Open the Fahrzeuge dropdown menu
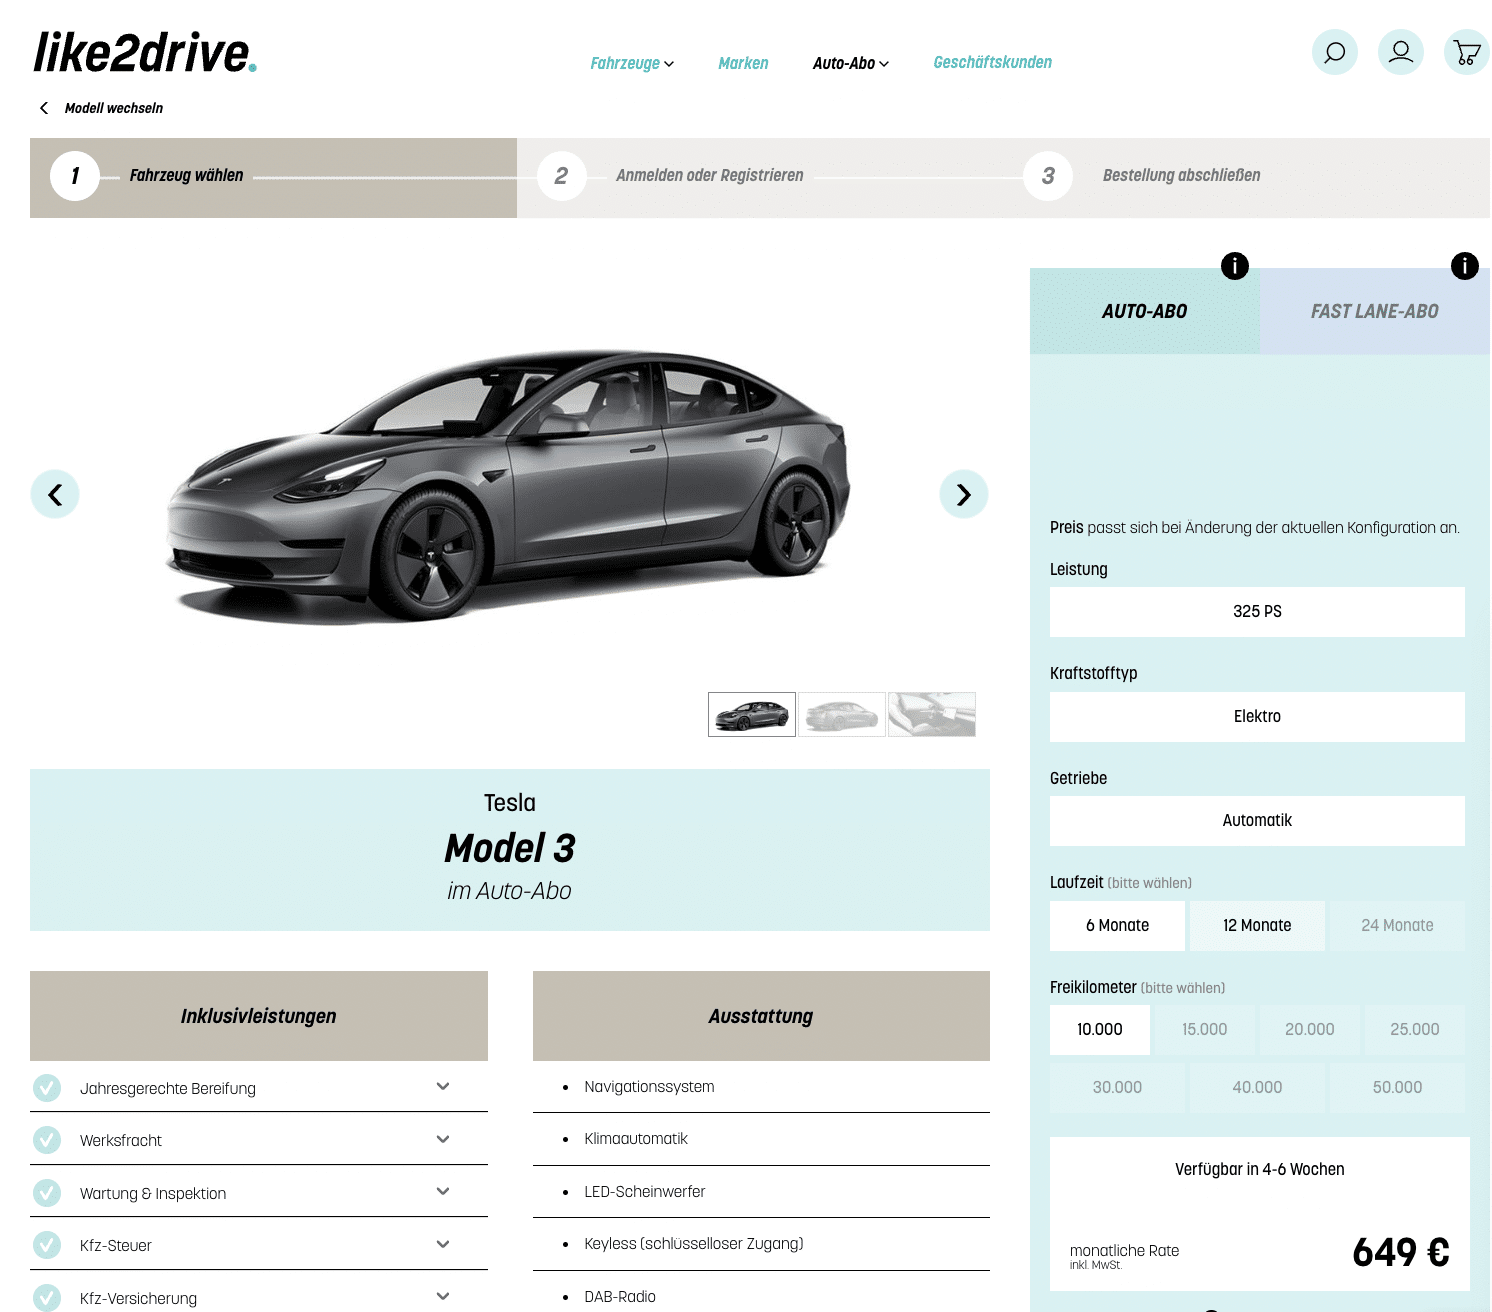This screenshot has width=1492, height=1312. click(x=632, y=63)
